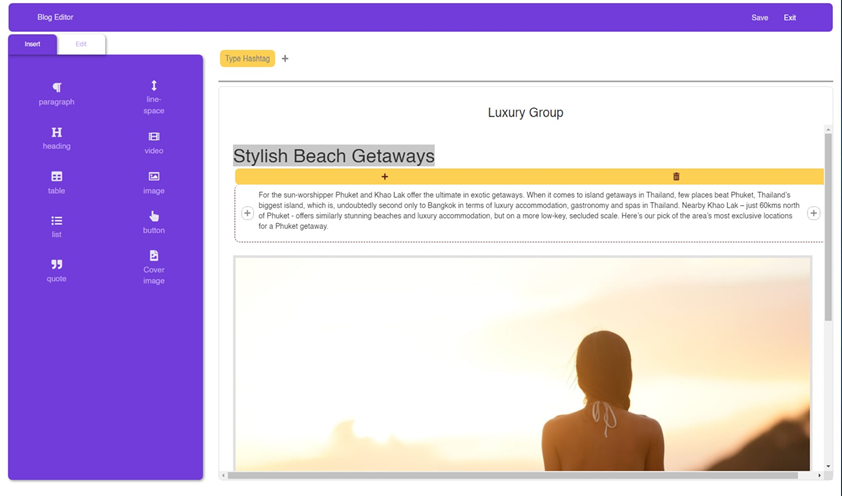Open the Insert tab
Viewport: 842px width, 496px height.
33,44
